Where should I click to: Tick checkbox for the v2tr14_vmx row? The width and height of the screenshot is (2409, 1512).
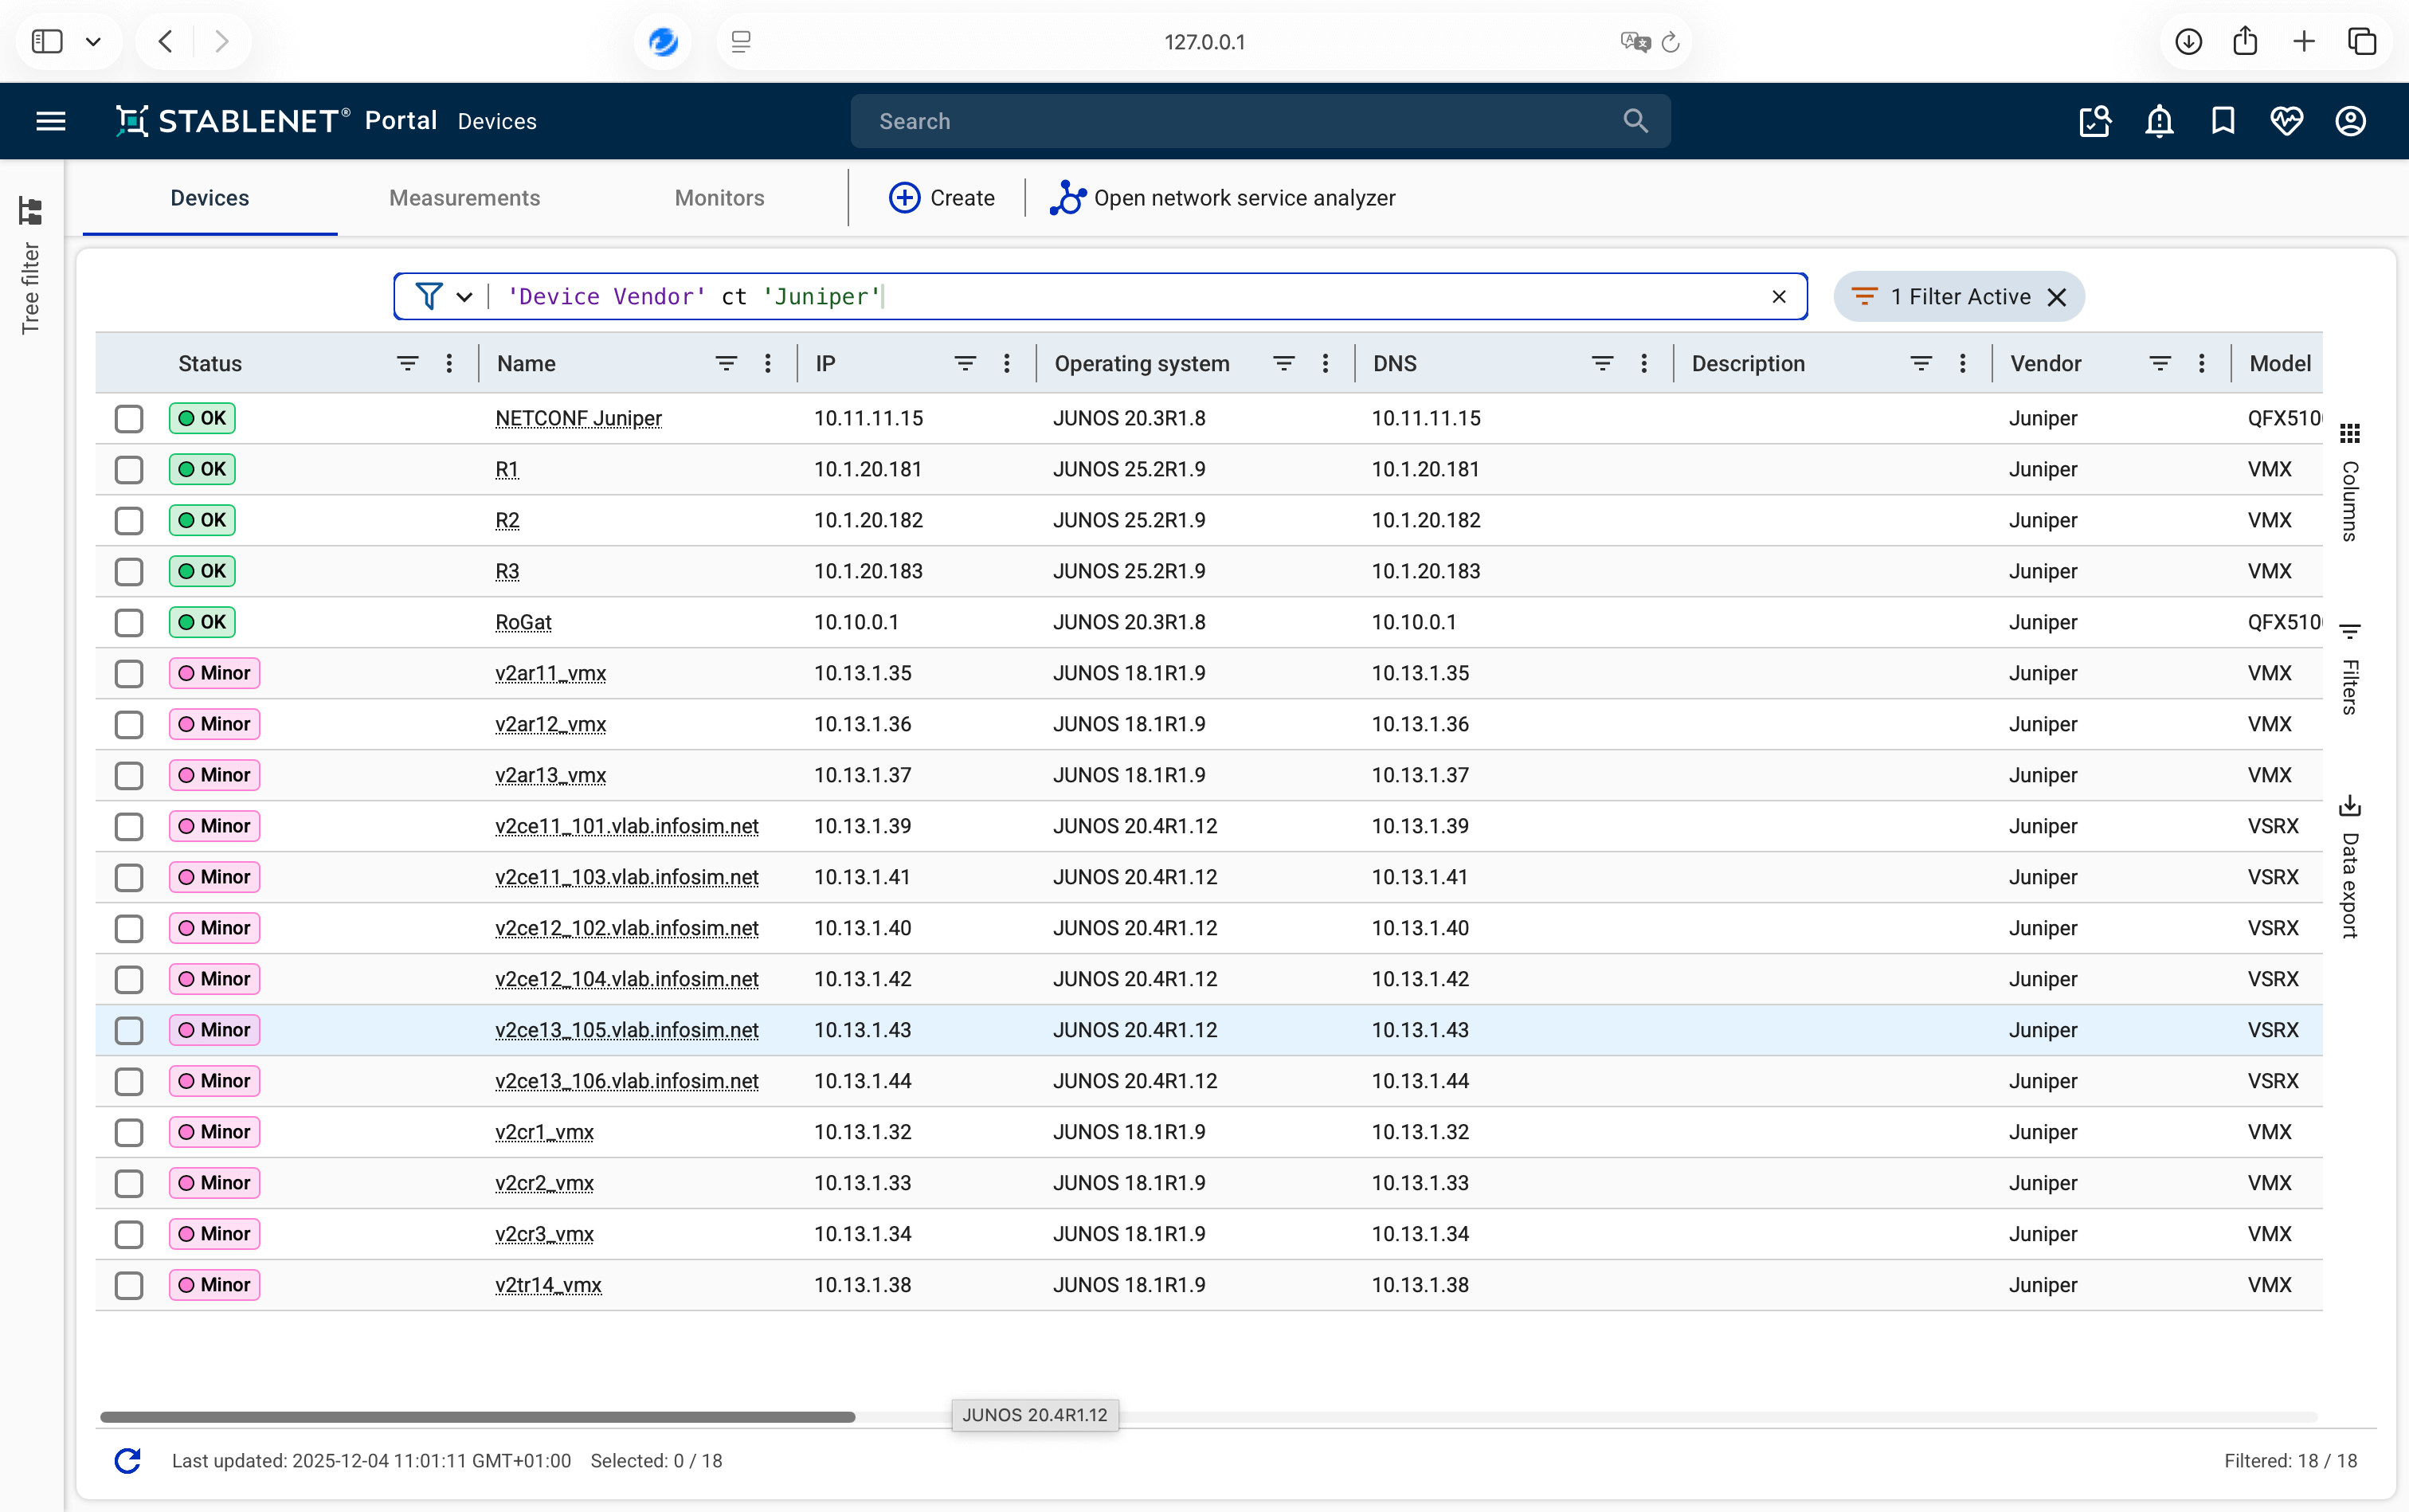pos(129,1284)
